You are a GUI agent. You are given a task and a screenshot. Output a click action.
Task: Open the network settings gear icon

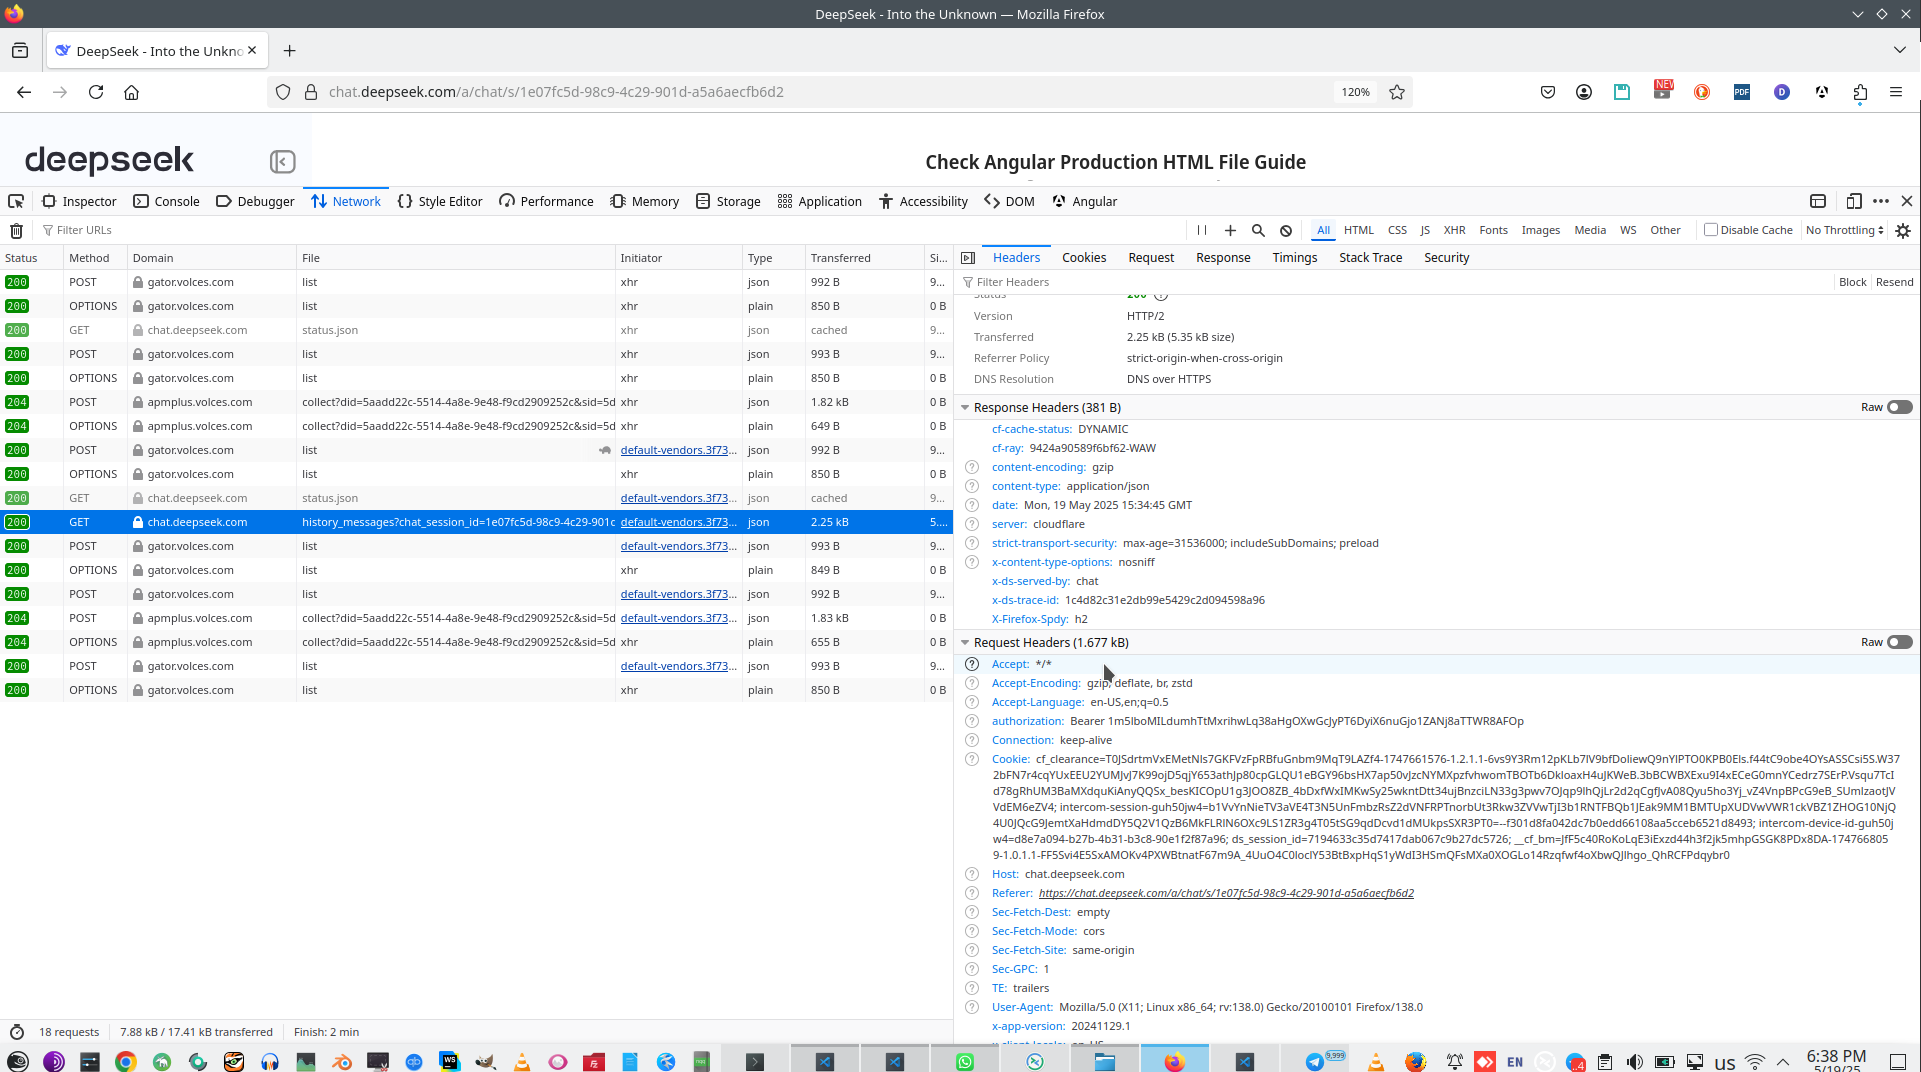click(1903, 230)
